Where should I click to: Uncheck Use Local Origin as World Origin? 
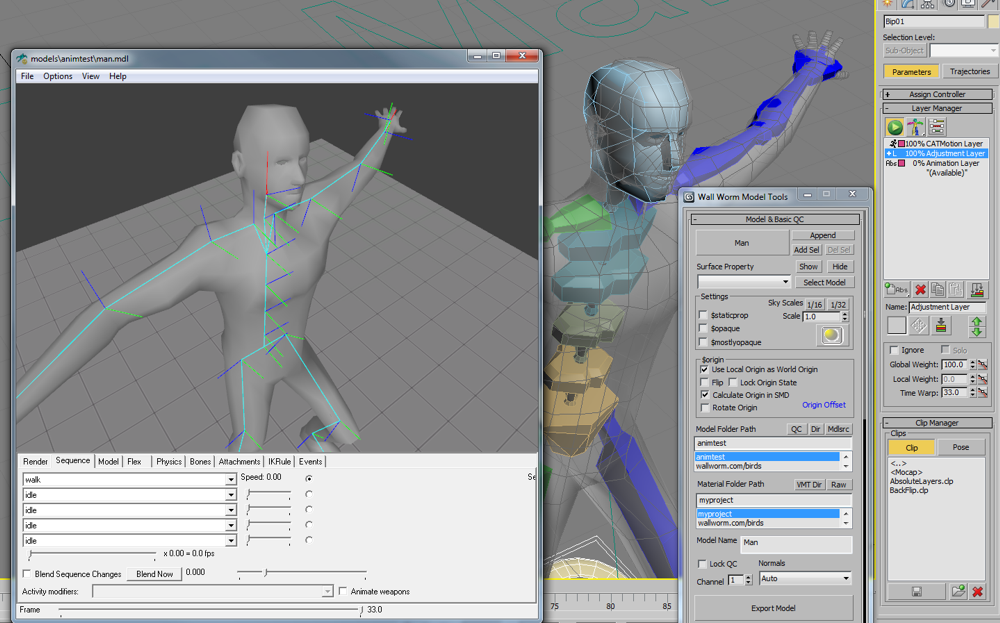pos(704,369)
